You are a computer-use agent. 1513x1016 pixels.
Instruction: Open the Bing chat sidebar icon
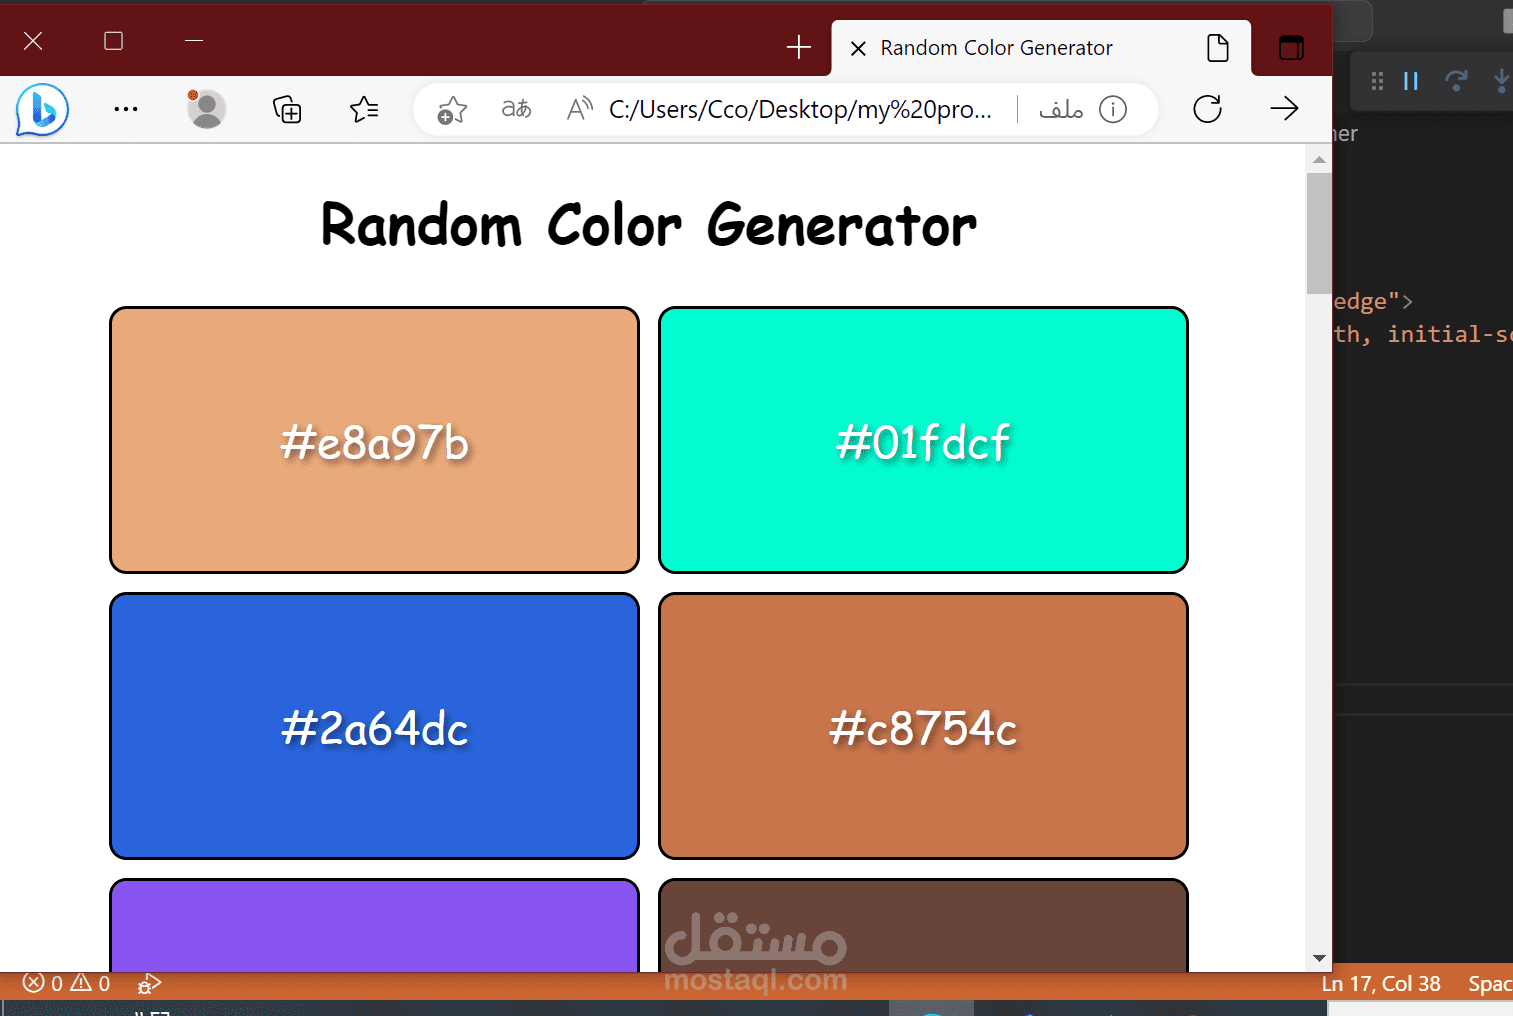(42, 109)
